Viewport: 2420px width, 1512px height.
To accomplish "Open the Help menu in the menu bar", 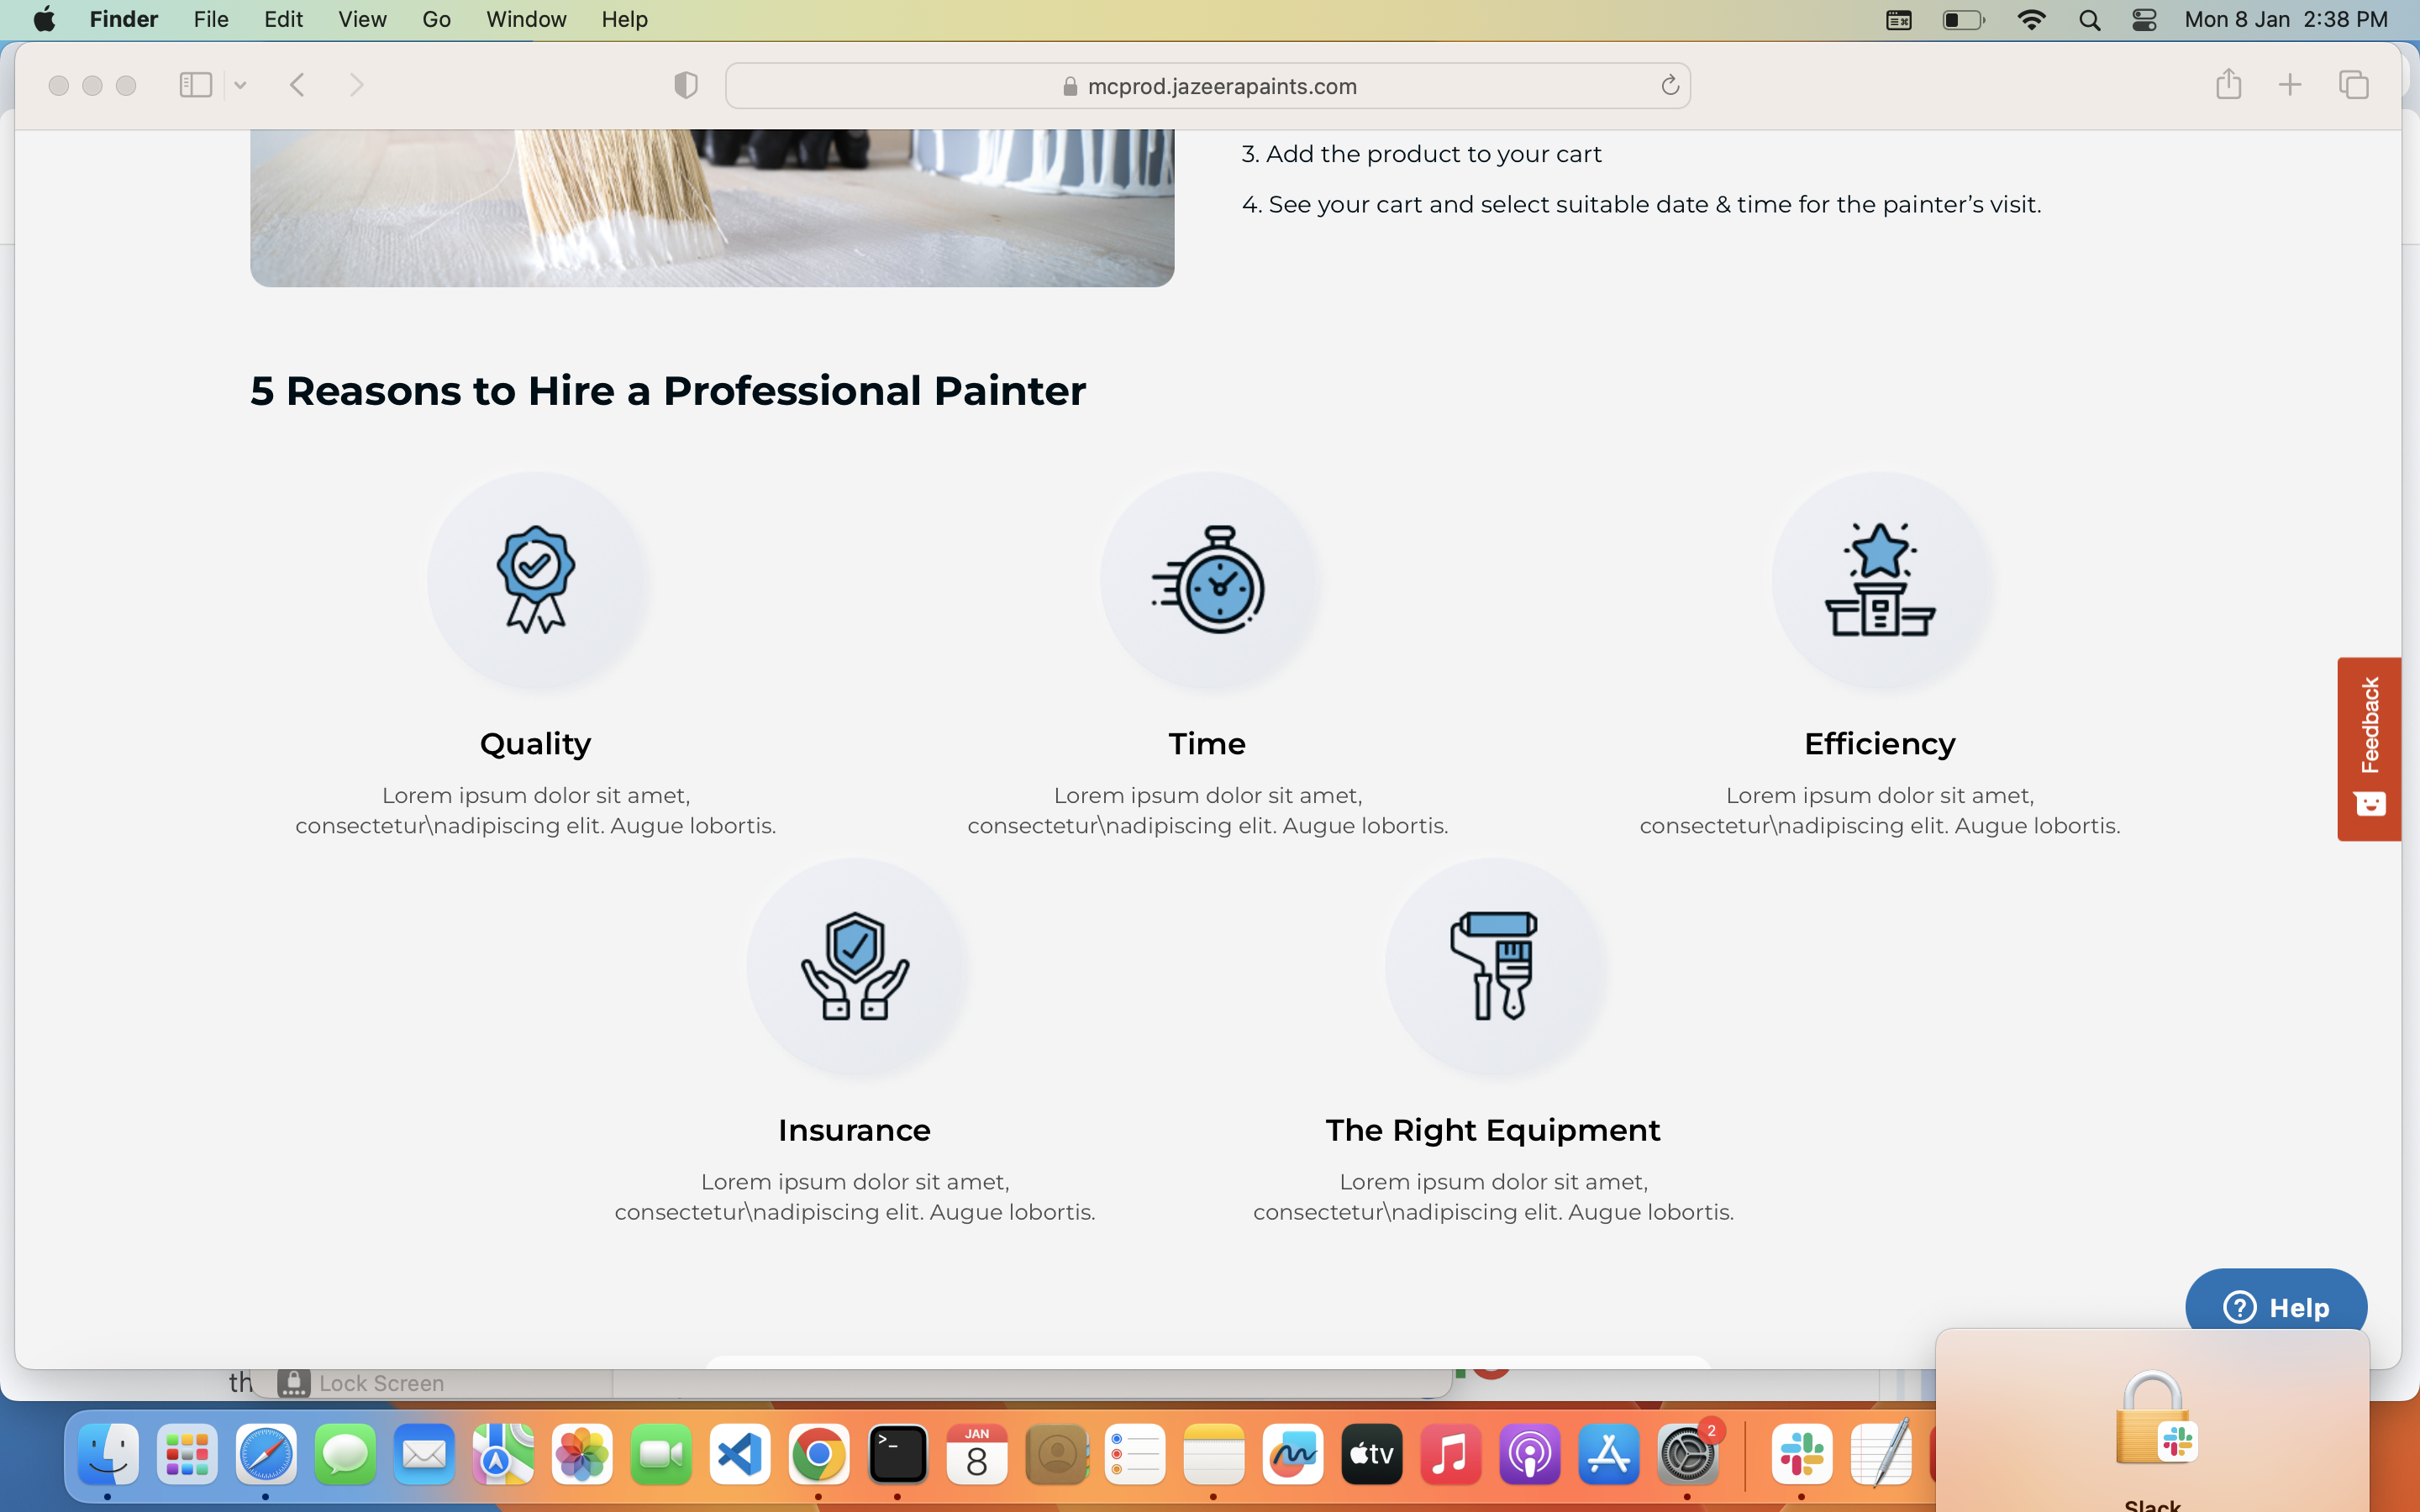I will [x=625, y=19].
